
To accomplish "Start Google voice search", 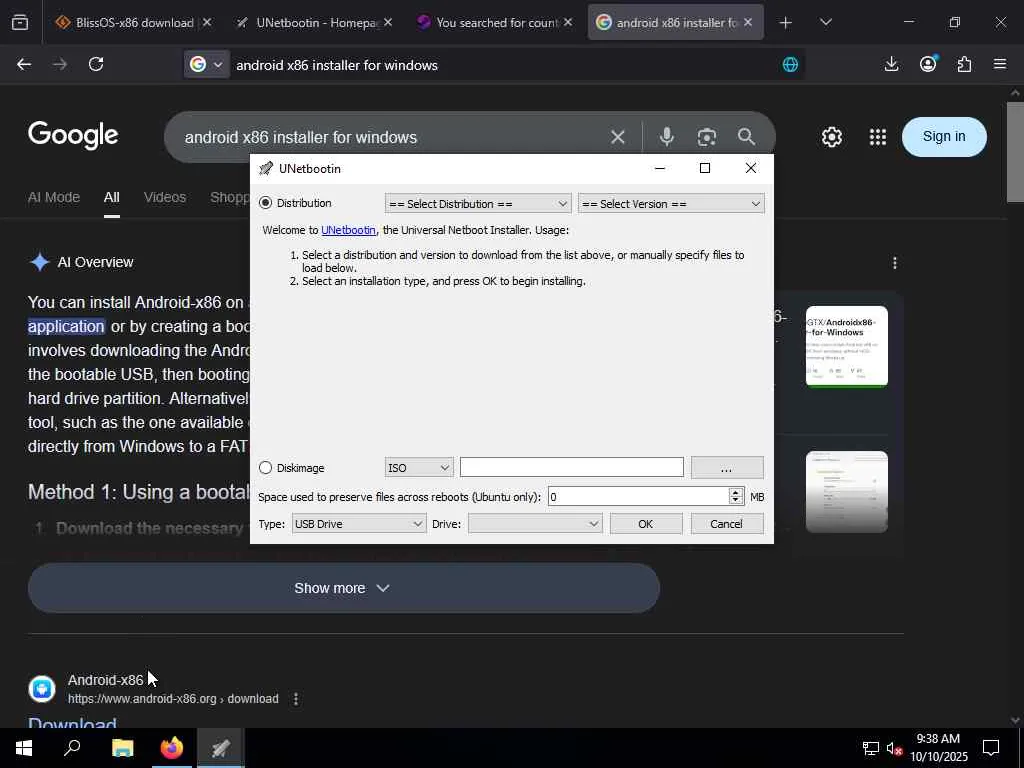I will (x=666, y=137).
